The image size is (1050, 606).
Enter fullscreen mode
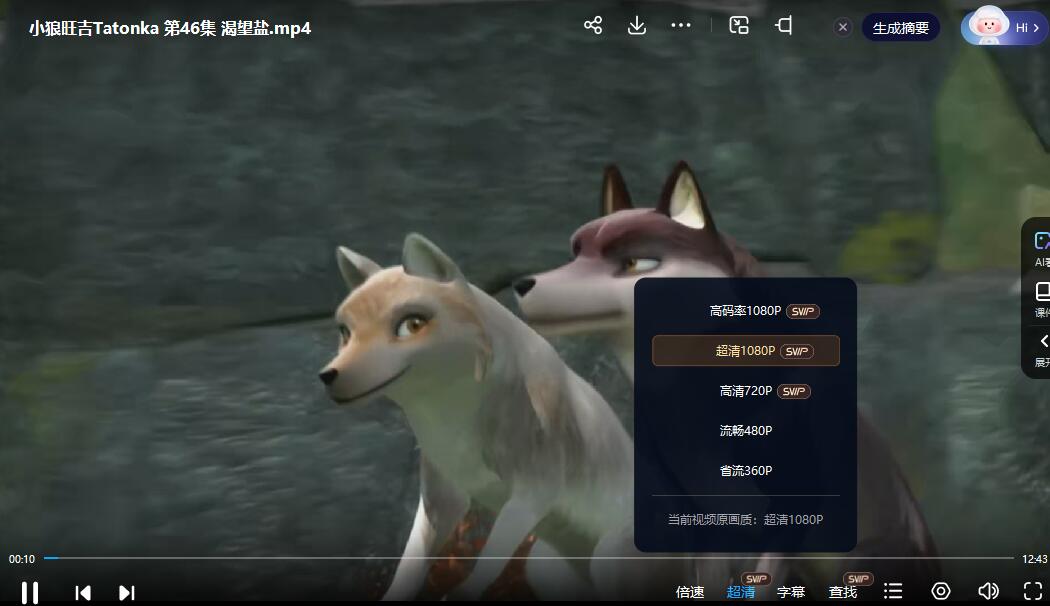click(x=1033, y=591)
